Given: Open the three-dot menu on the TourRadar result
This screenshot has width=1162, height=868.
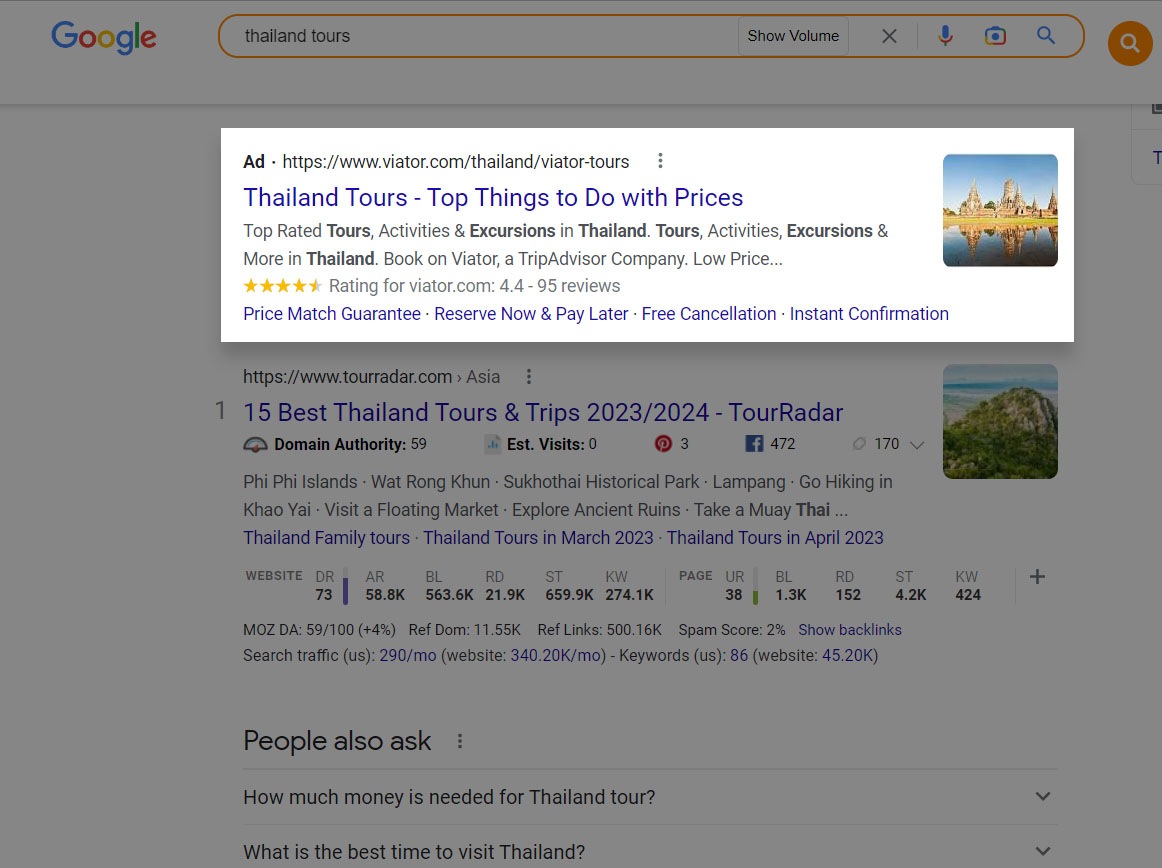Looking at the screenshot, I should pos(528,376).
